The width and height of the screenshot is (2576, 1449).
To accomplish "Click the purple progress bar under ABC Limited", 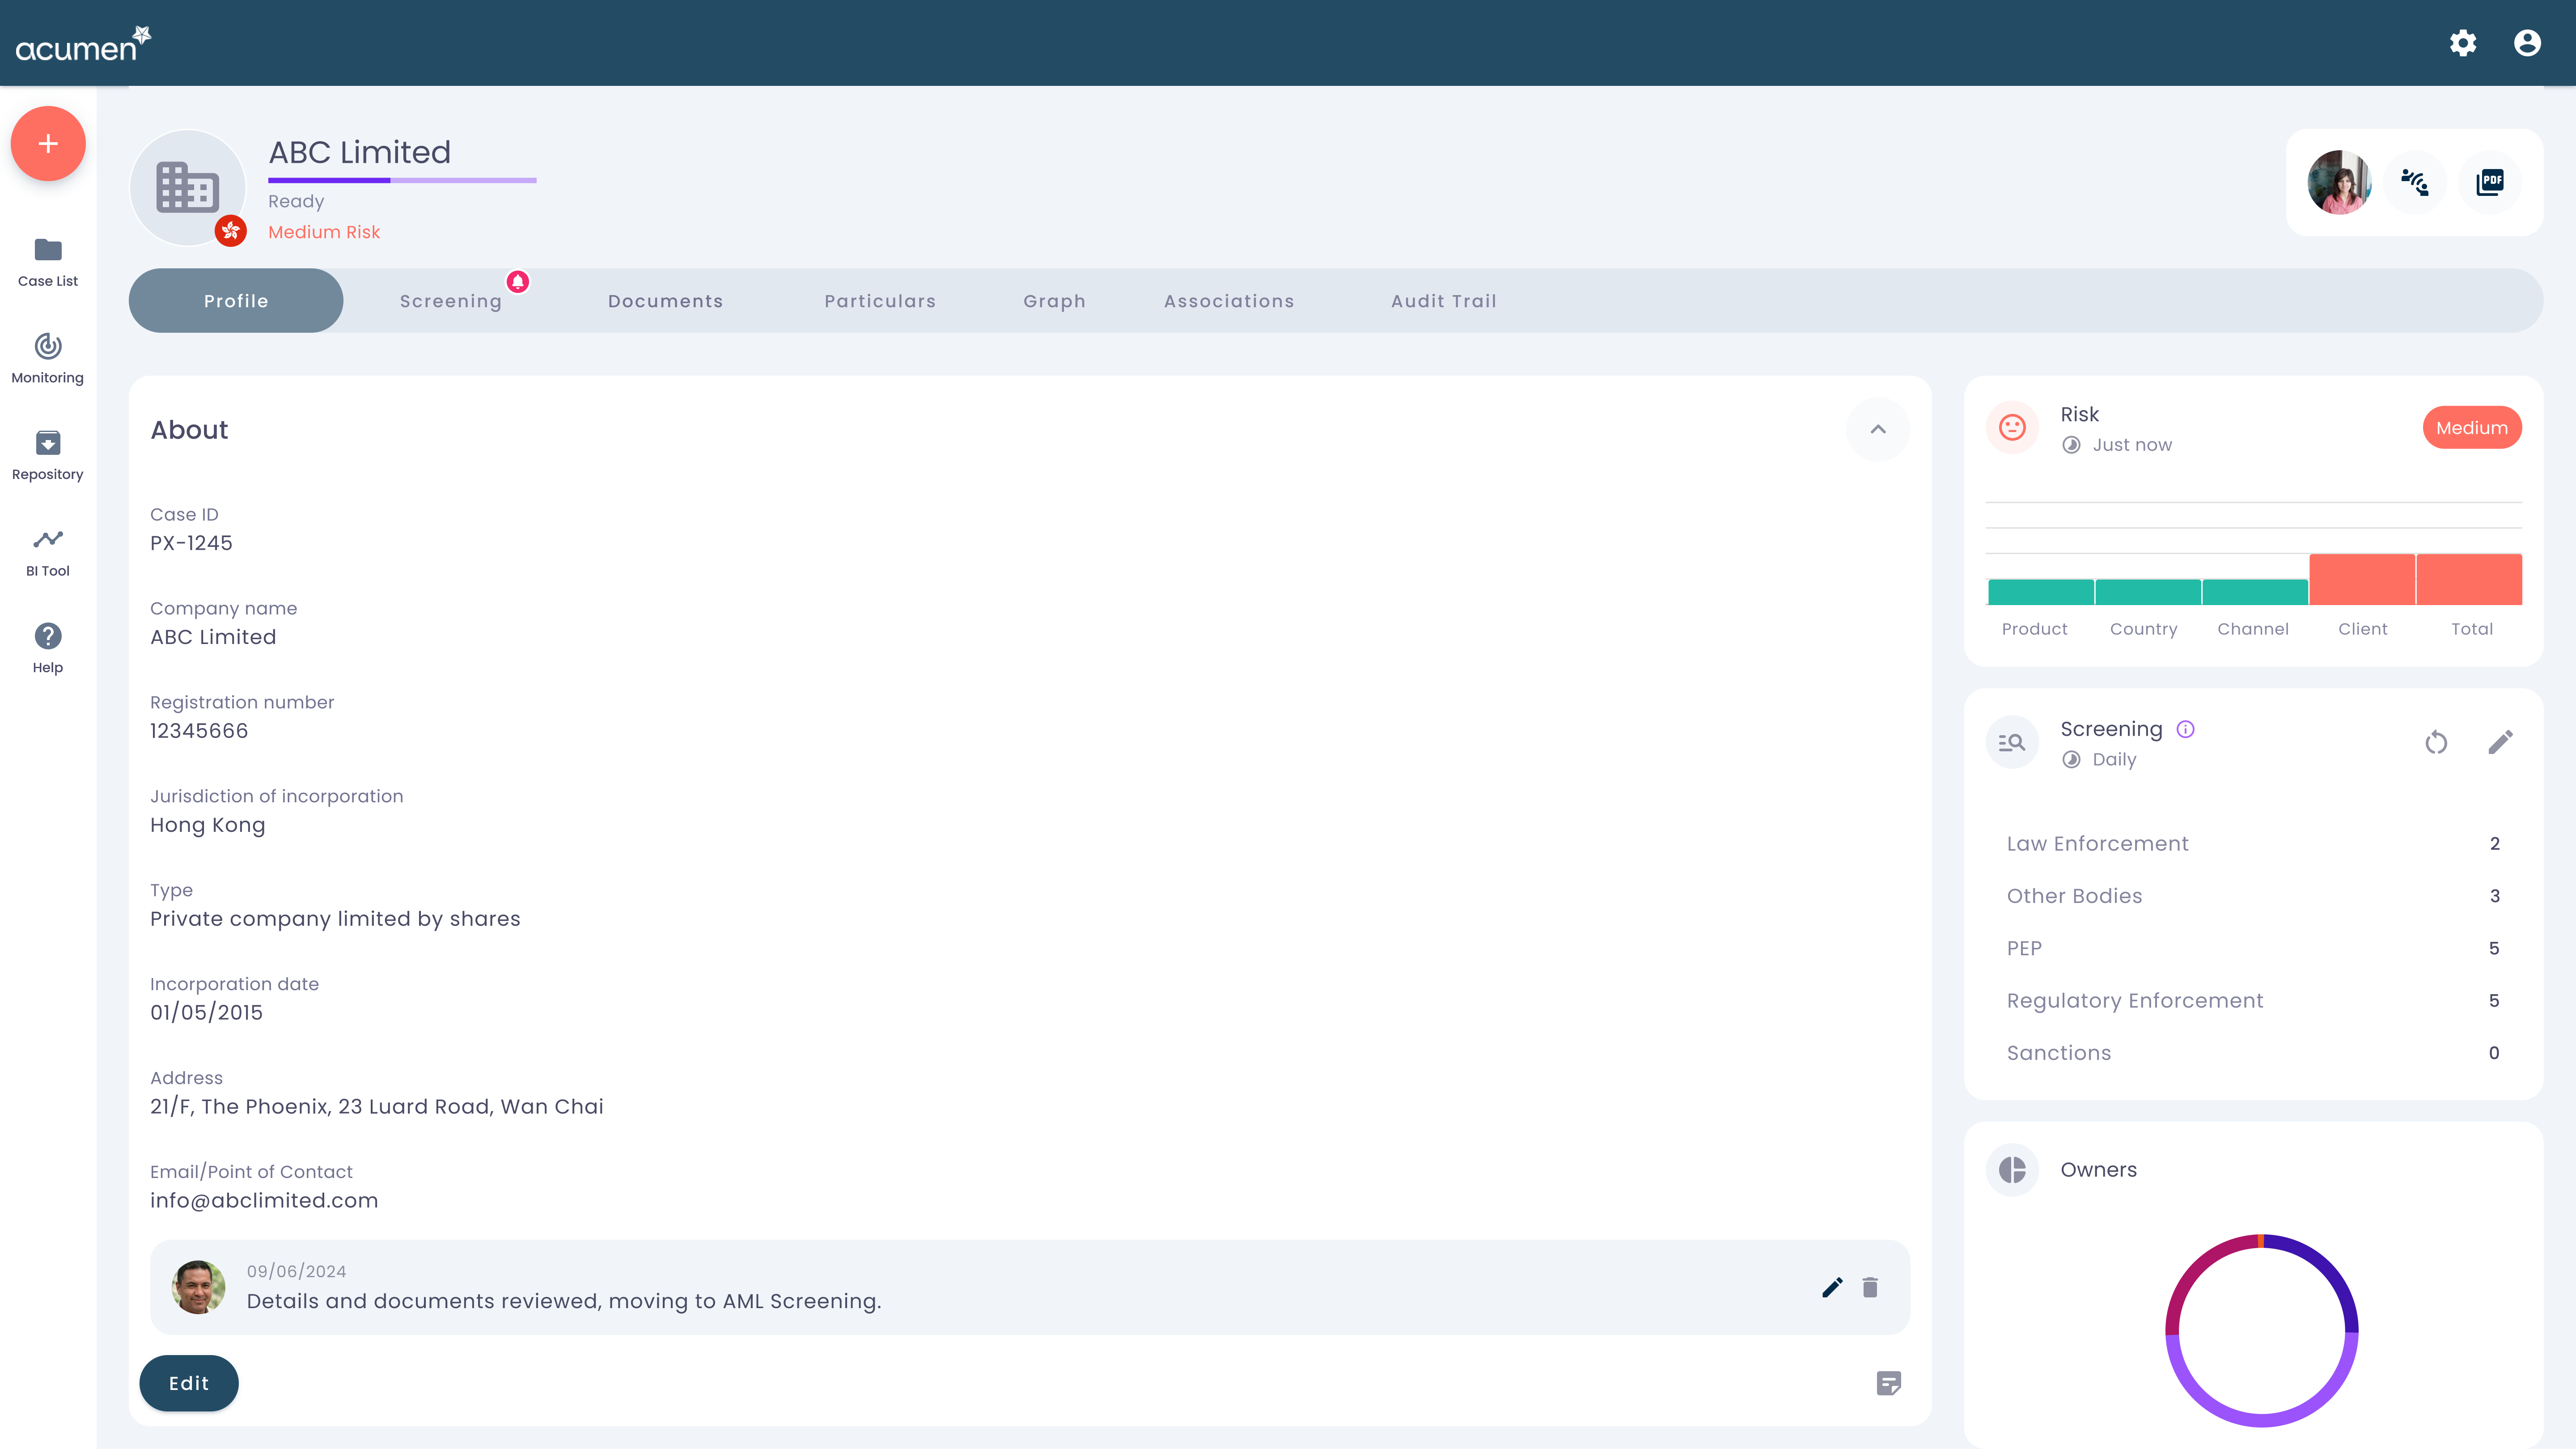I will tap(402, 180).
